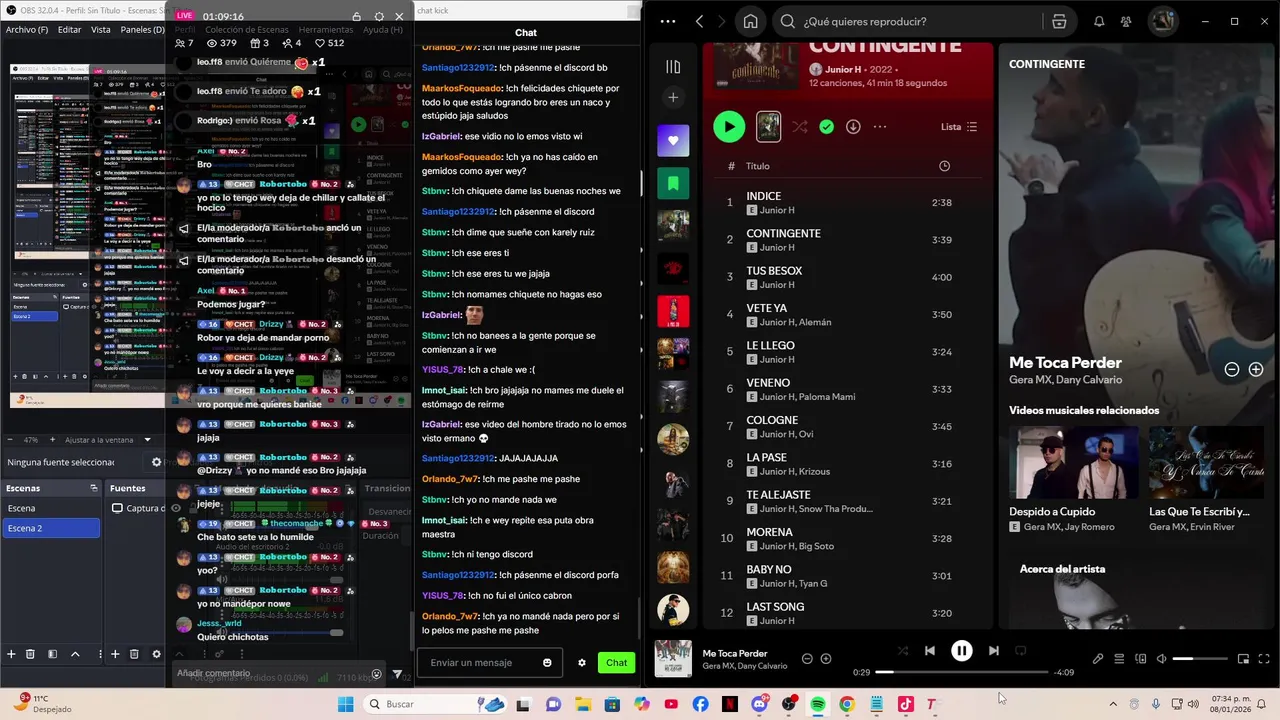Open the Liked Songs purple heart playlist

point(673,141)
